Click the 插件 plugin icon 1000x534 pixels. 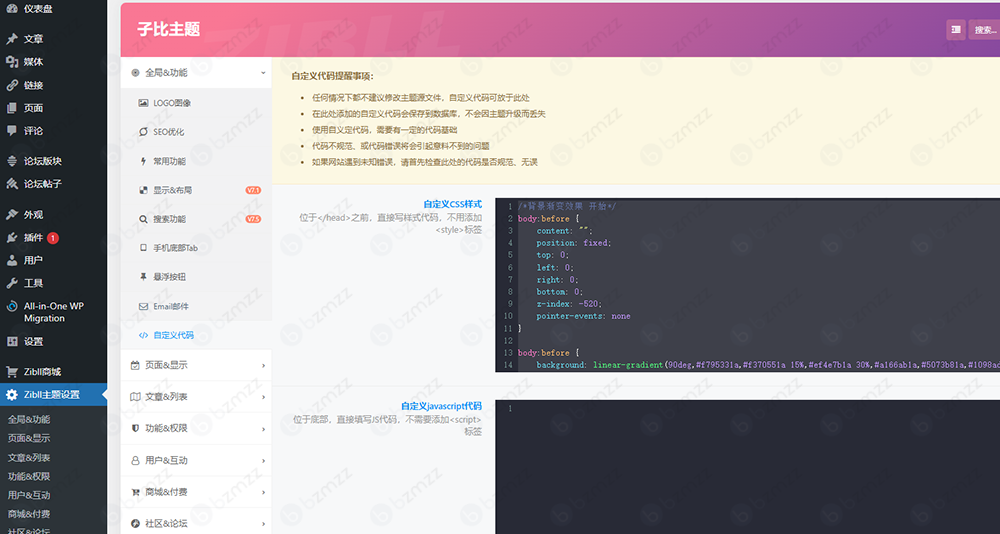coord(11,237)
